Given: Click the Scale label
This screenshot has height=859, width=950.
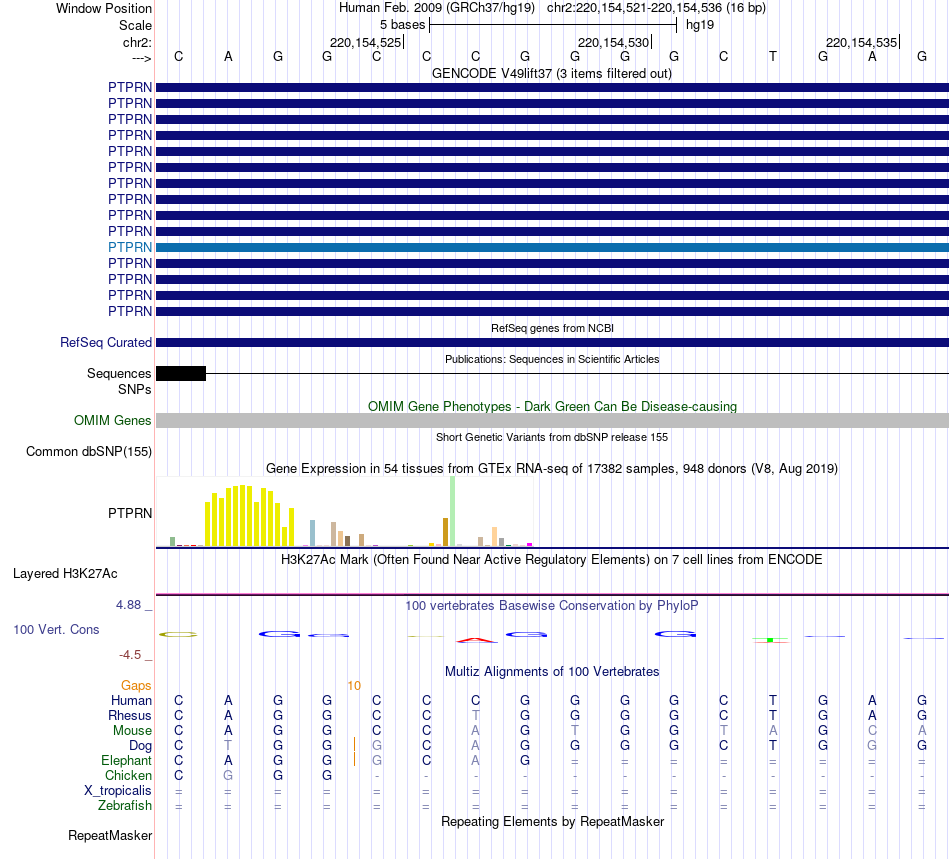Looking at the screenshot, I should pyautogui.click(x=136, y=25).
